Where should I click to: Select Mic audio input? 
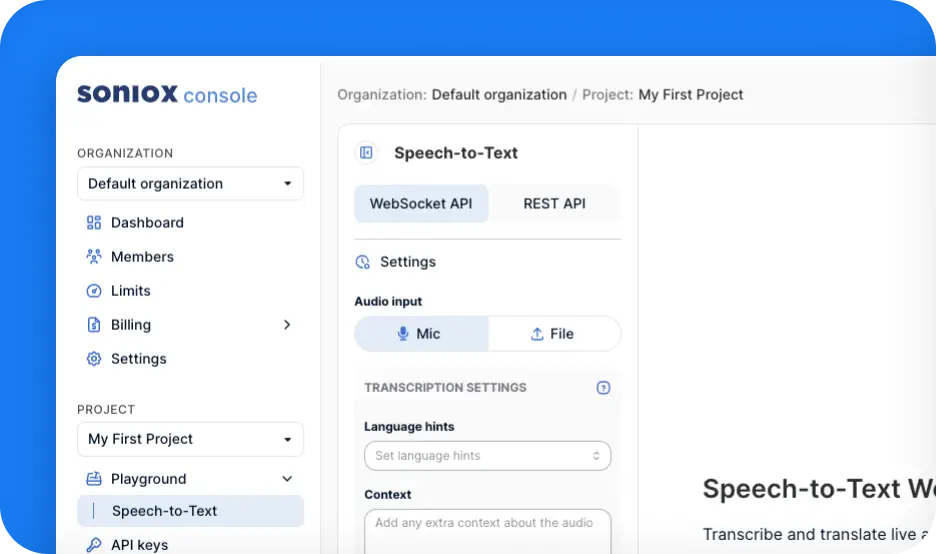coord(421,334)
